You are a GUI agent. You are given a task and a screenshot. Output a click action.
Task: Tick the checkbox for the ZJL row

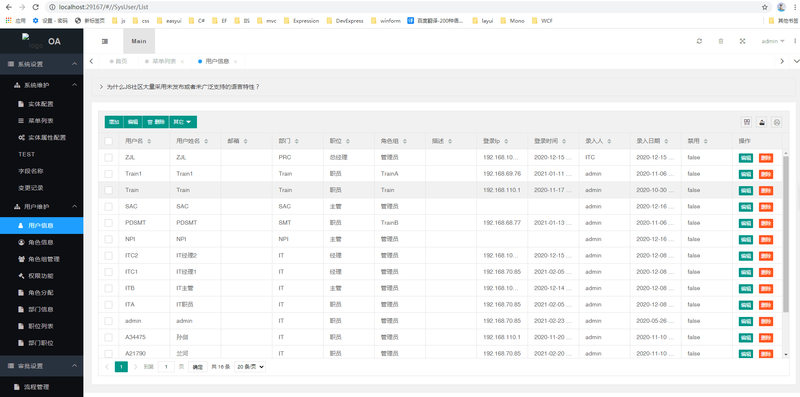tap(108, 158)
